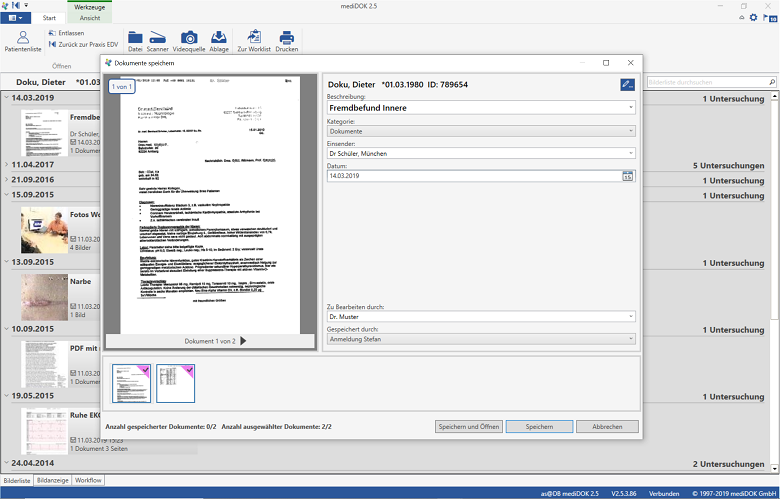
Task: Open the Patientenliste
Action: [22, 41]
